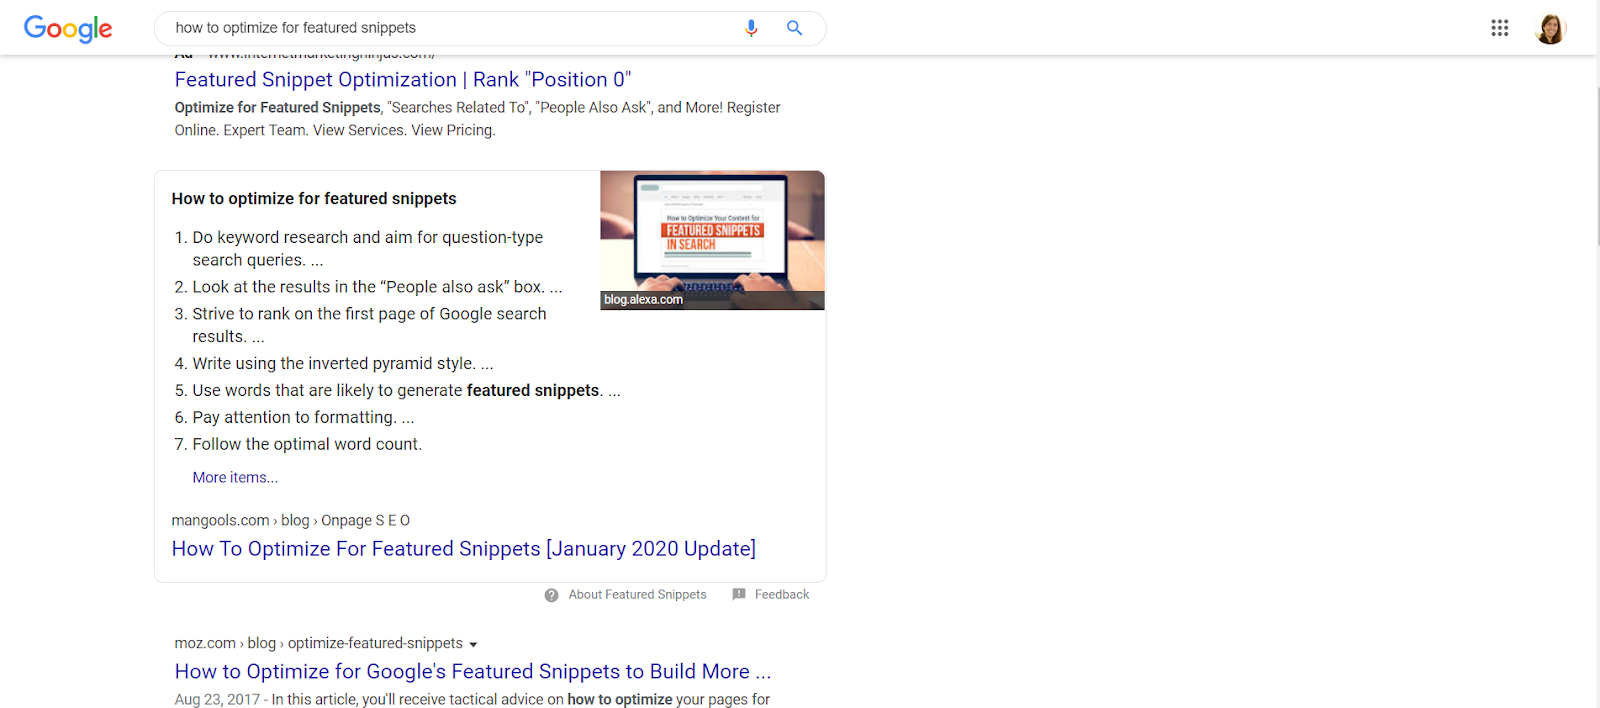1600x708 pixels.
Task: Click the mangools.com breadcrumb path
Action: point(290,521)
